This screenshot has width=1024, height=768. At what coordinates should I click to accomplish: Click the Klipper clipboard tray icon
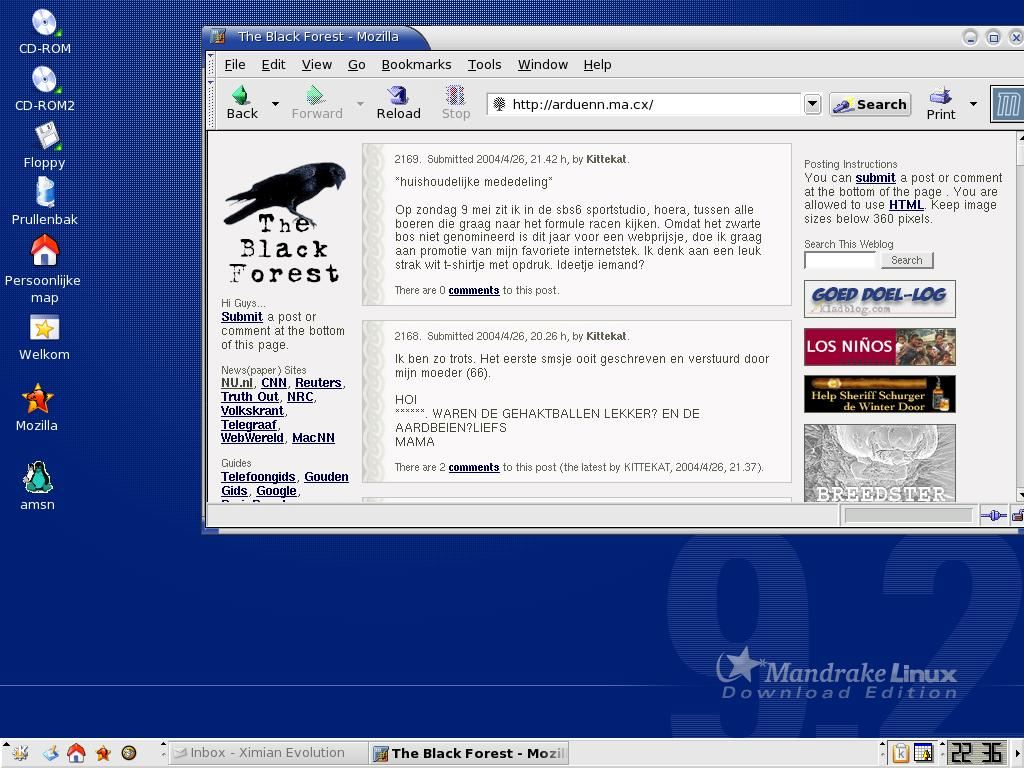point(901,753)
